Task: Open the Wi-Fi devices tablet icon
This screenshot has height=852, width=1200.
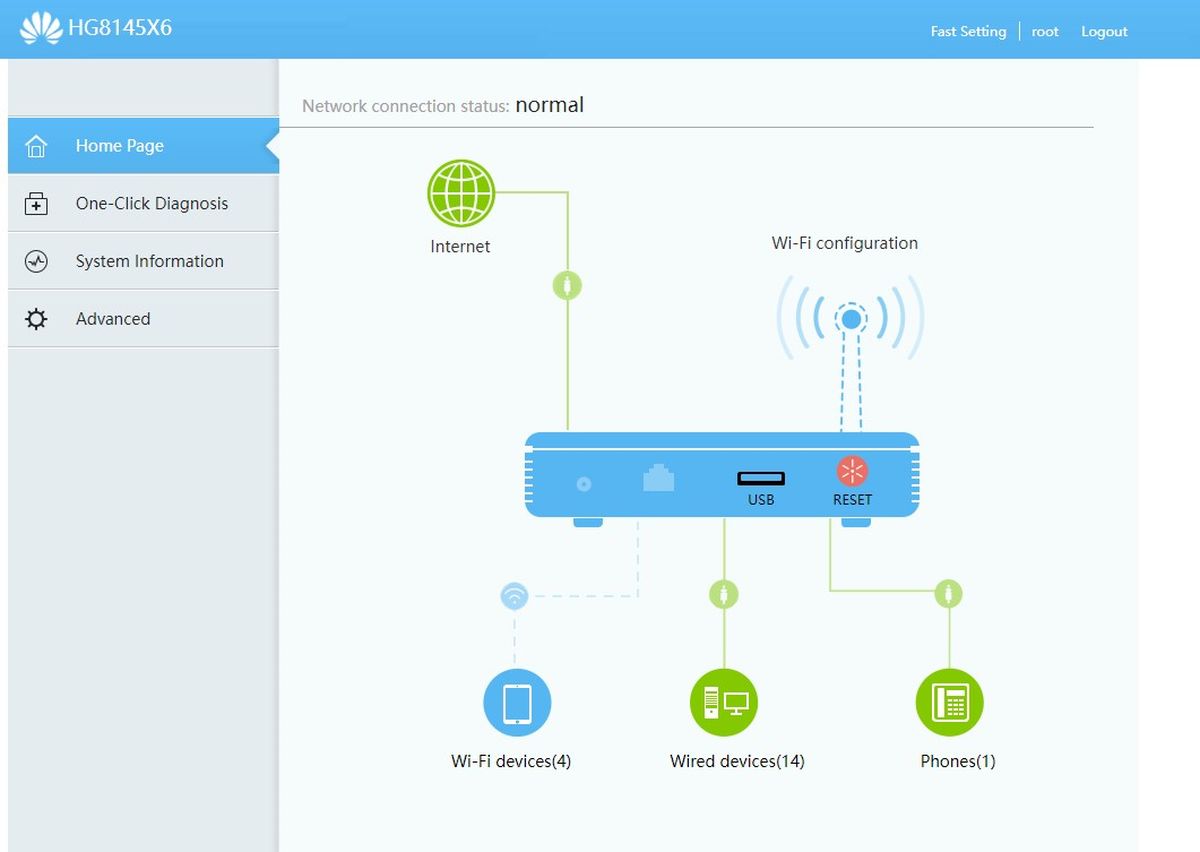Action: [517, 703]
